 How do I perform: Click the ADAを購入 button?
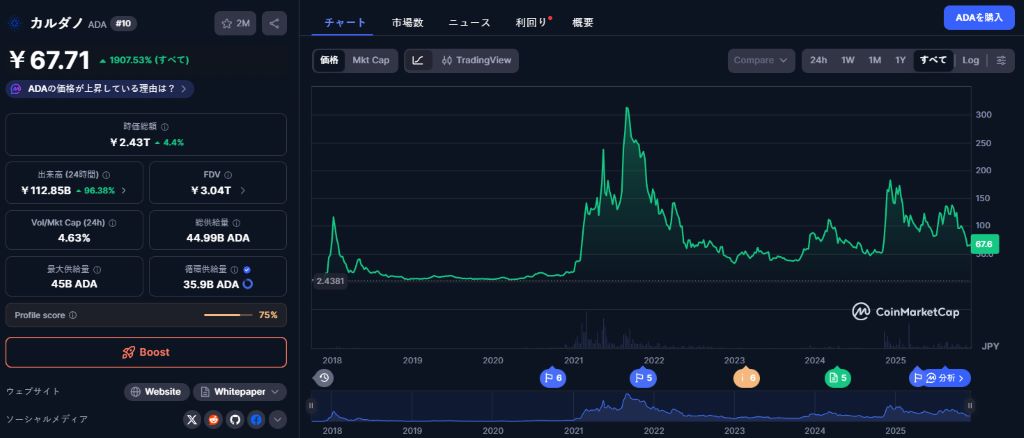979,18
